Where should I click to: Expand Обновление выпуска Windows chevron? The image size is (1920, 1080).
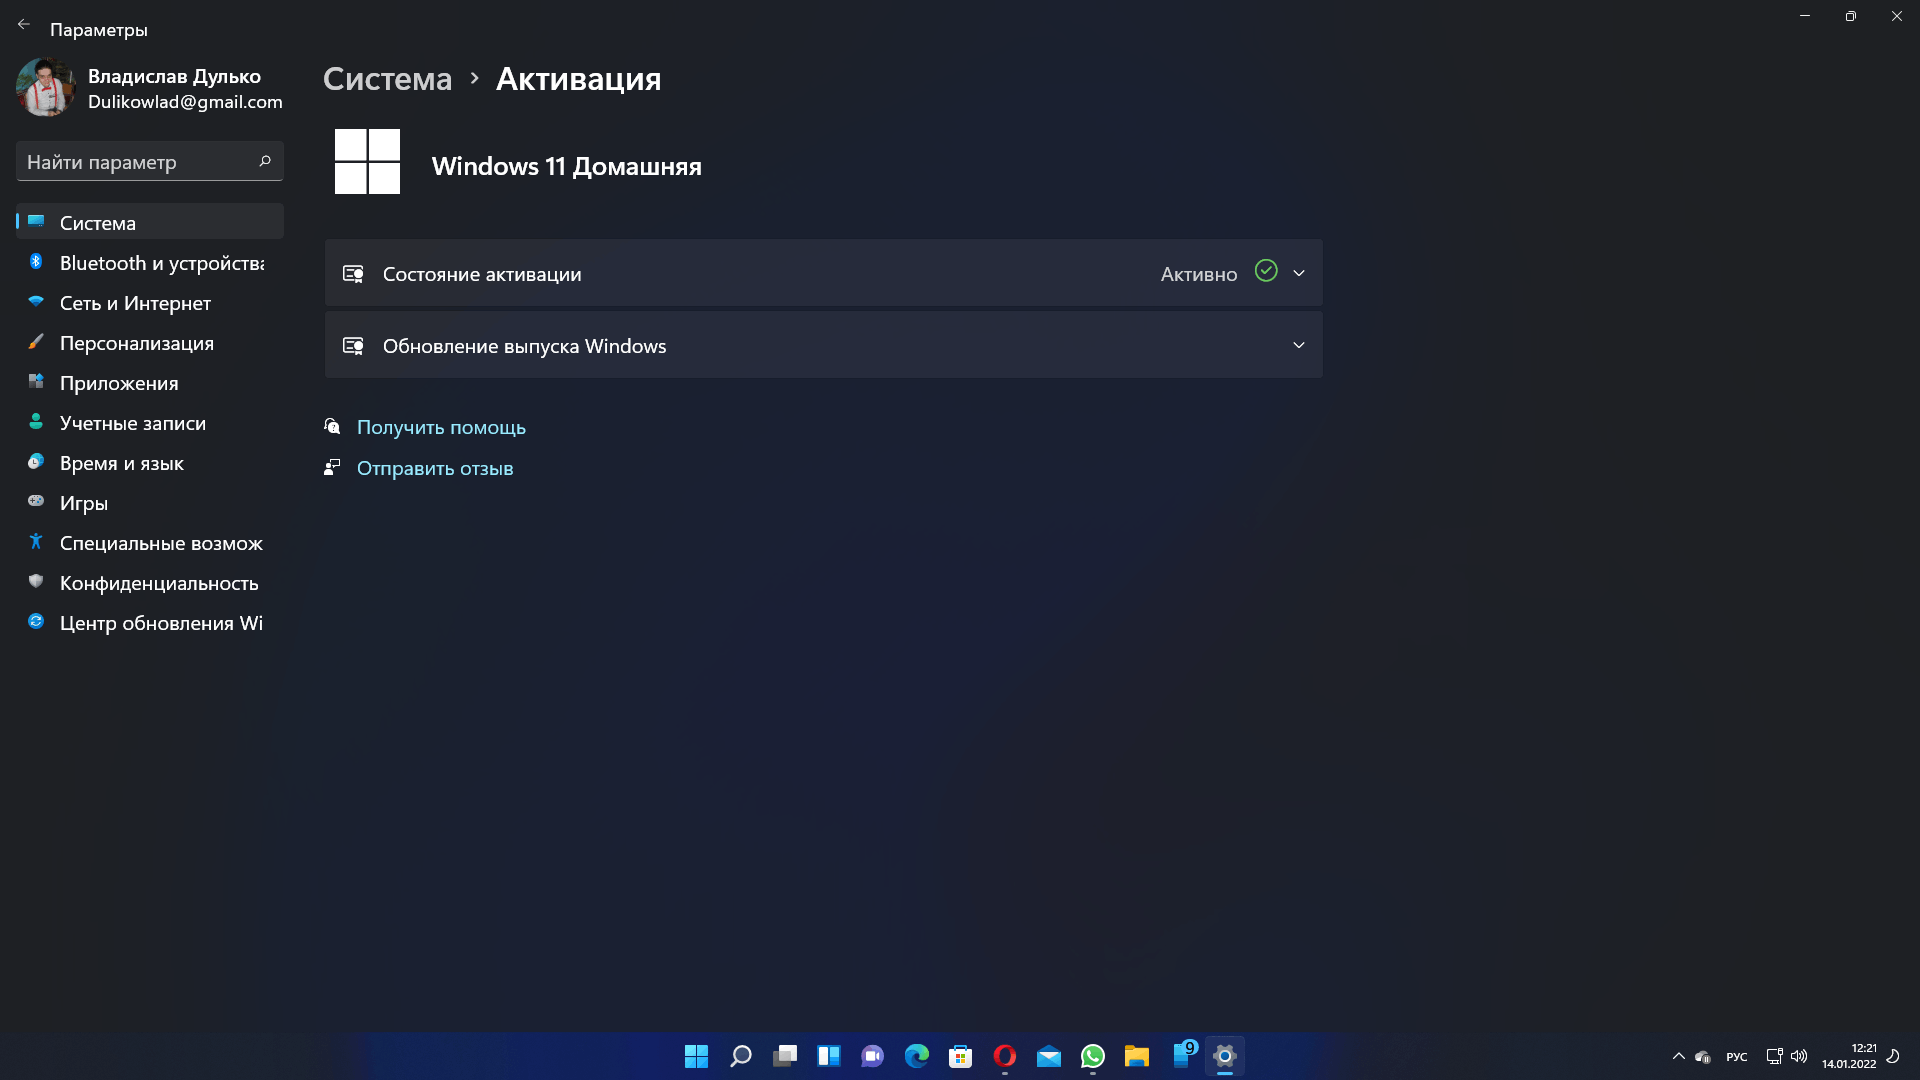[1299, 345]
